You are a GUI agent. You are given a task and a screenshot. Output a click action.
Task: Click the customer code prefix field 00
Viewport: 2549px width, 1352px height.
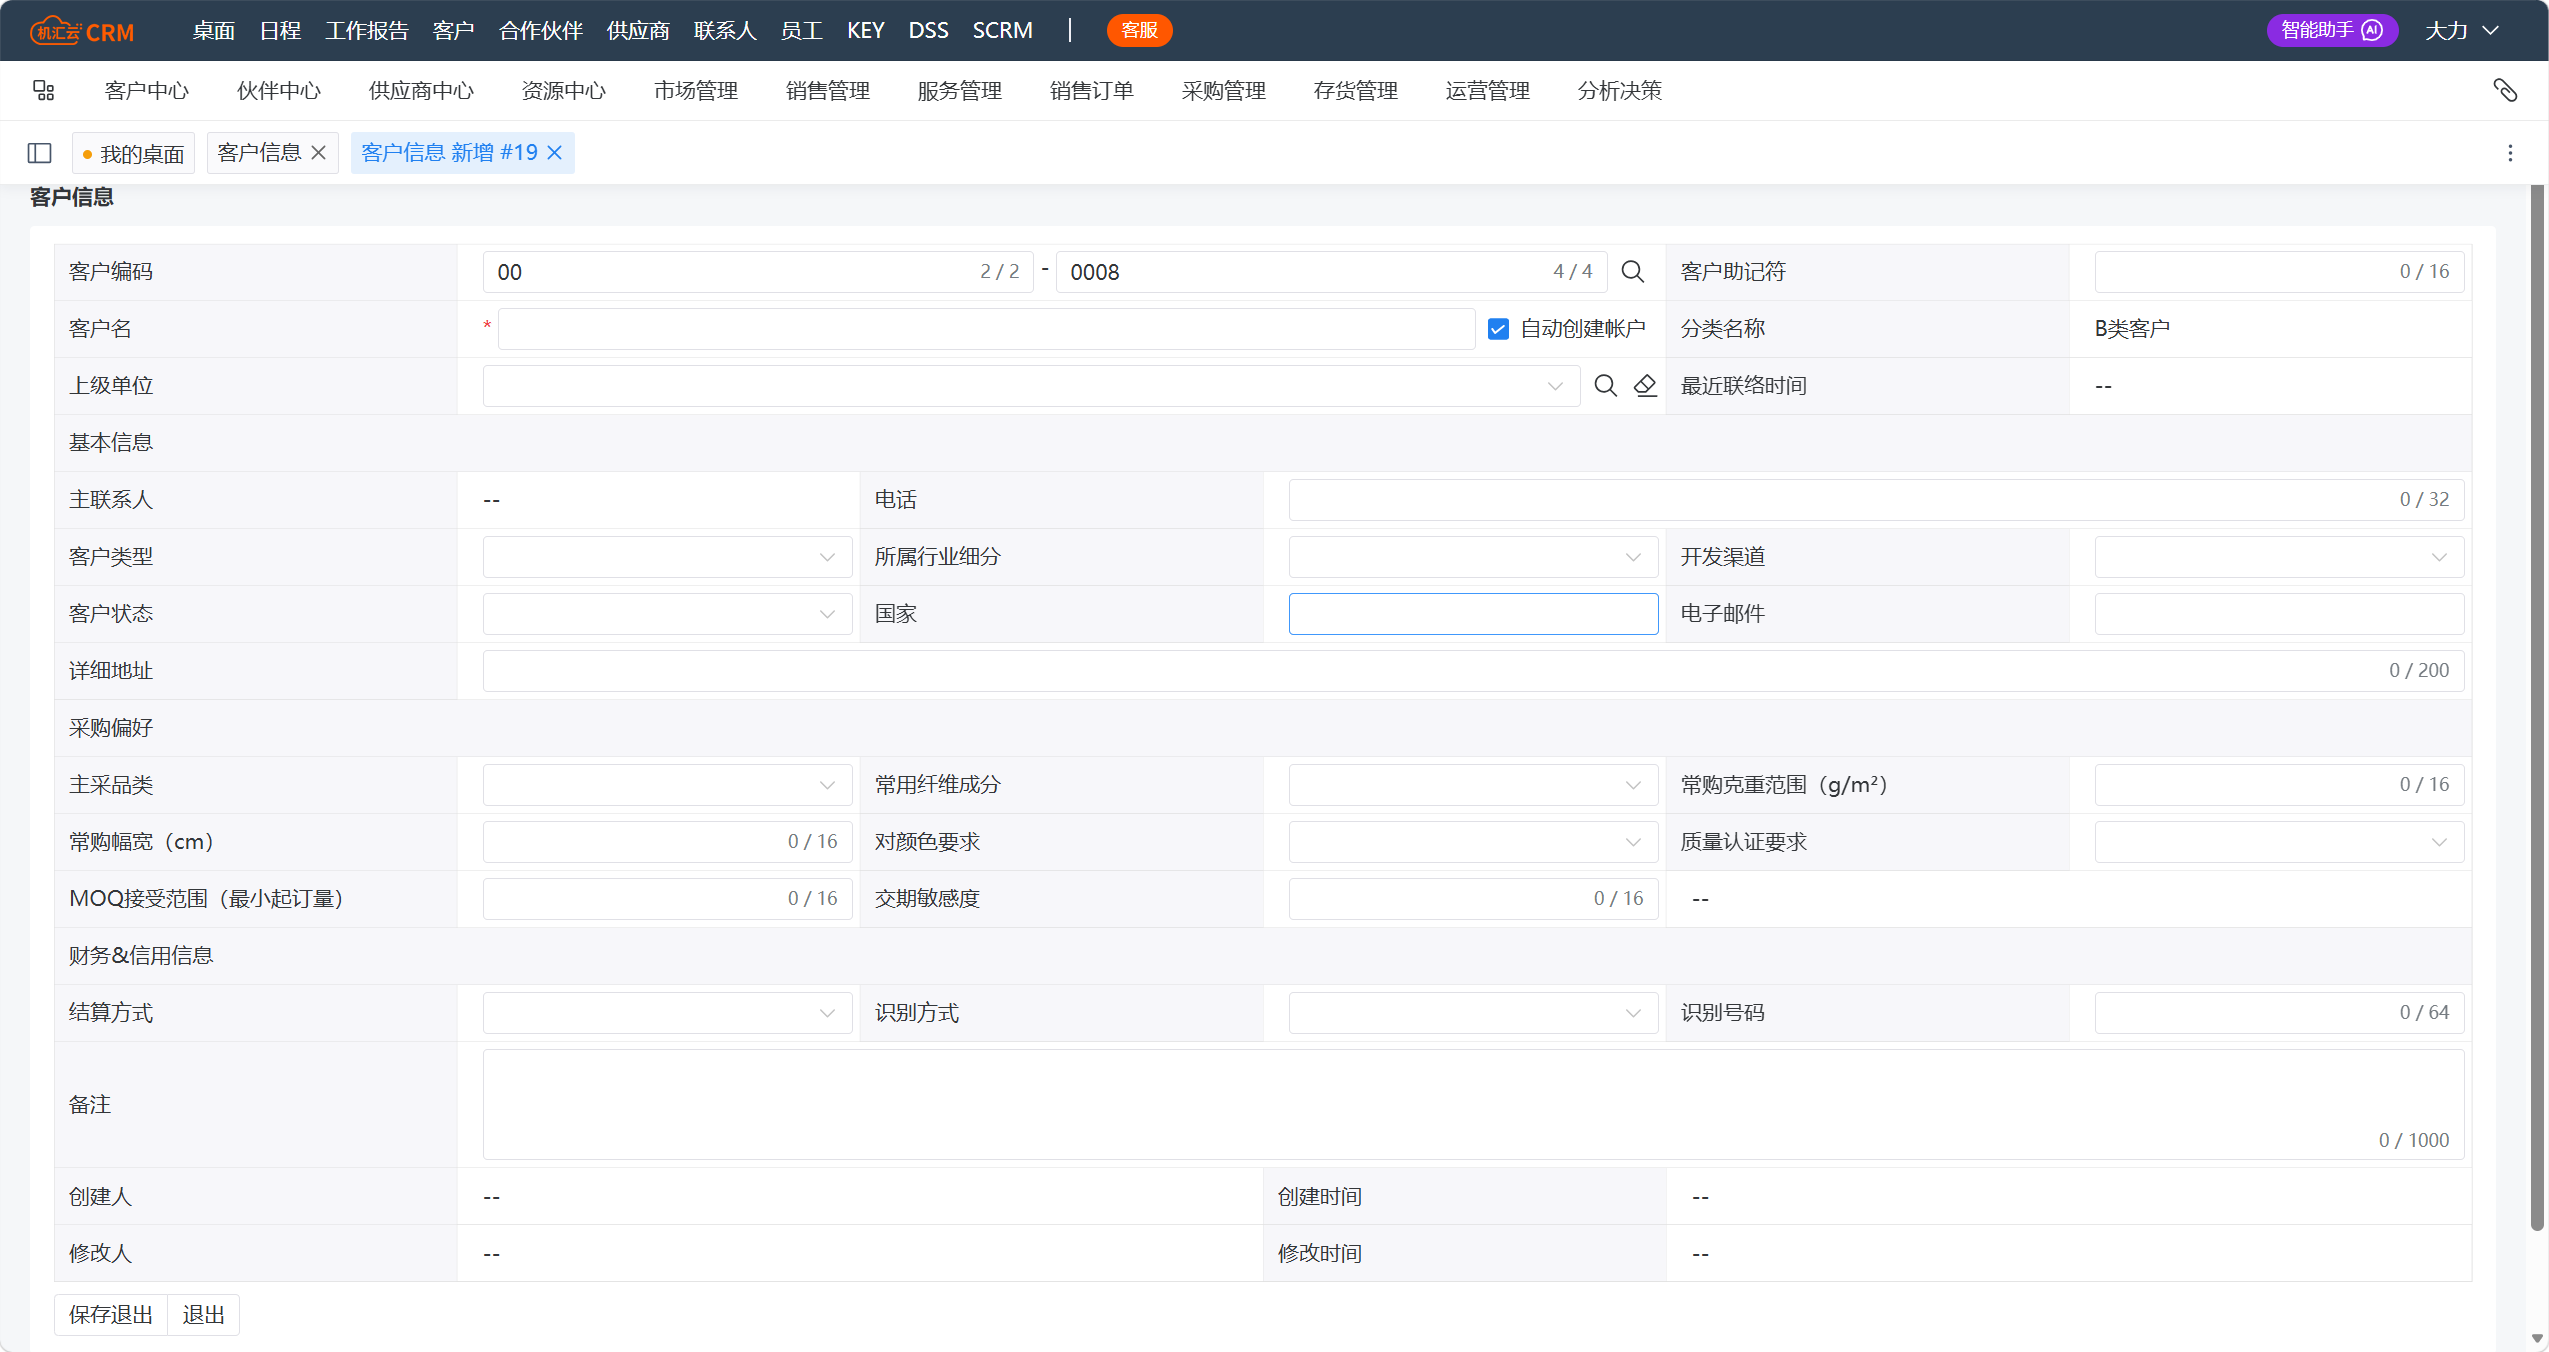758,272
